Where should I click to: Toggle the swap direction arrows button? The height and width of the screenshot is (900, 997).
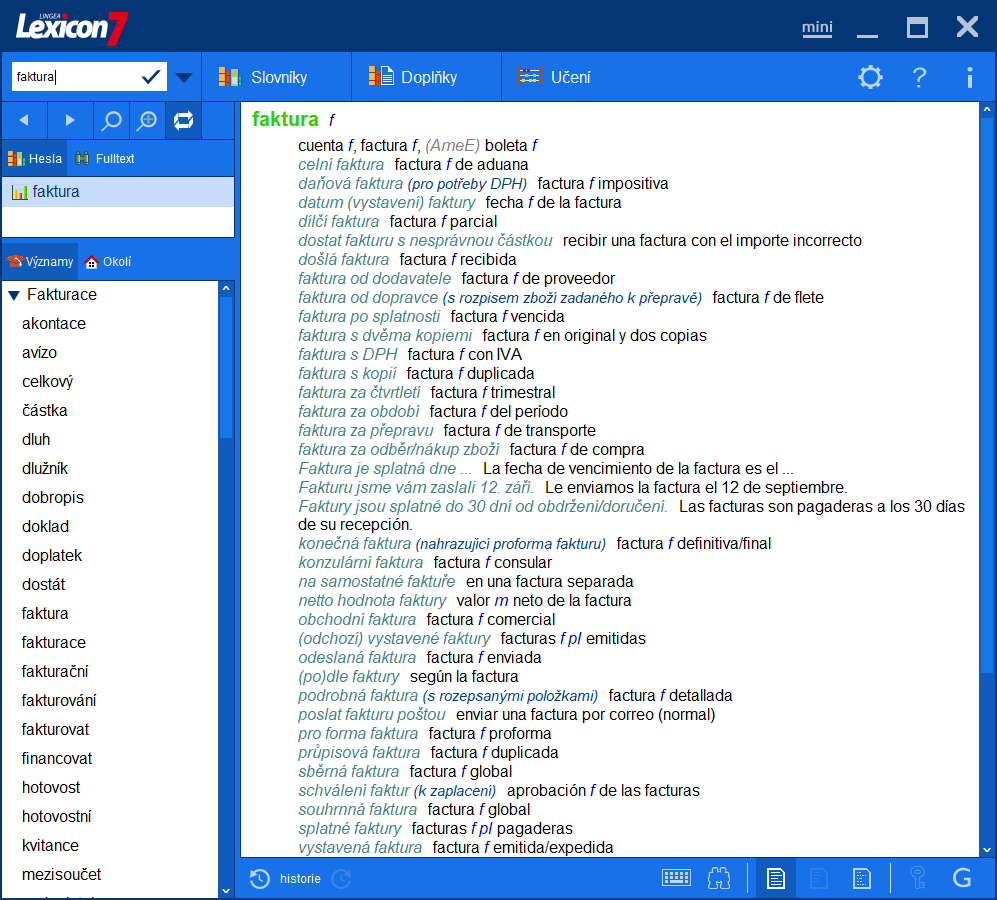pos(184,120)
